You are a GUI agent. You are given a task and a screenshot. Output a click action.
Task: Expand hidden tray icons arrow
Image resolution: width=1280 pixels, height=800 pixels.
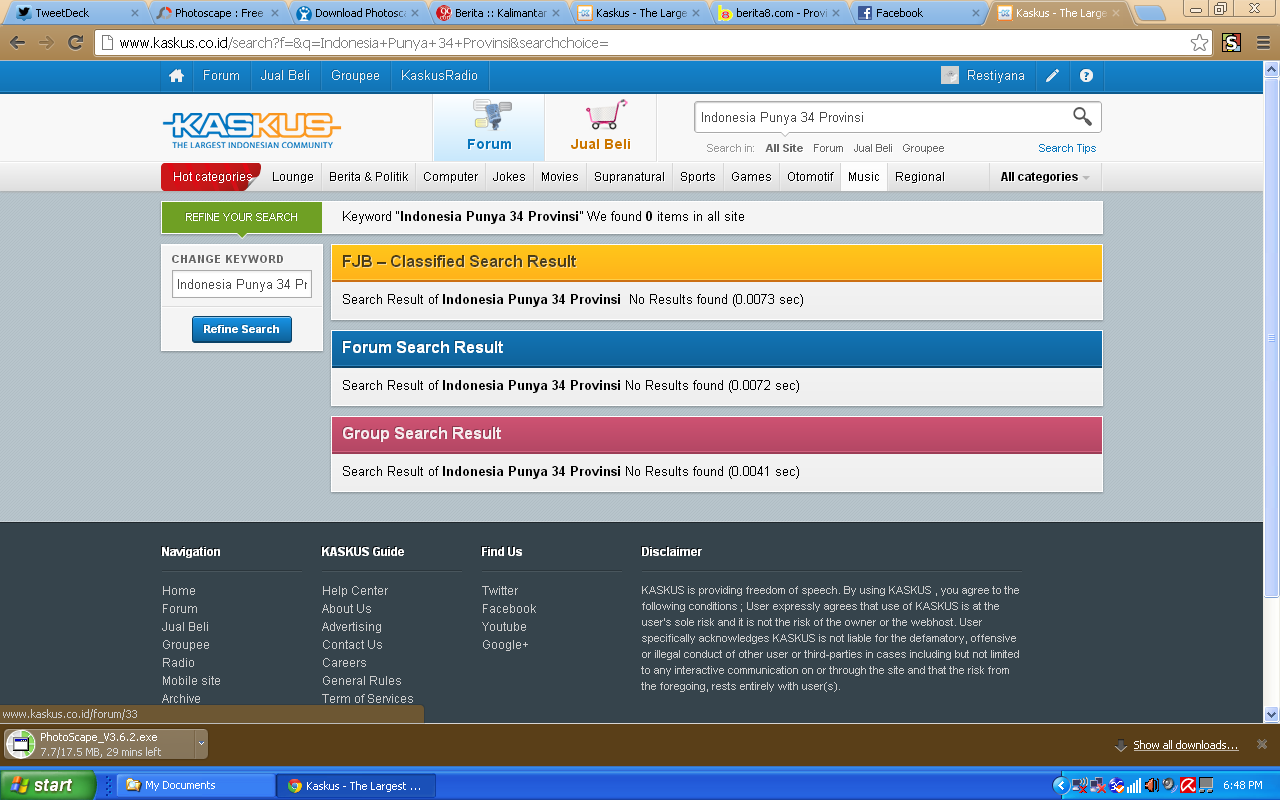[1060, 785]
